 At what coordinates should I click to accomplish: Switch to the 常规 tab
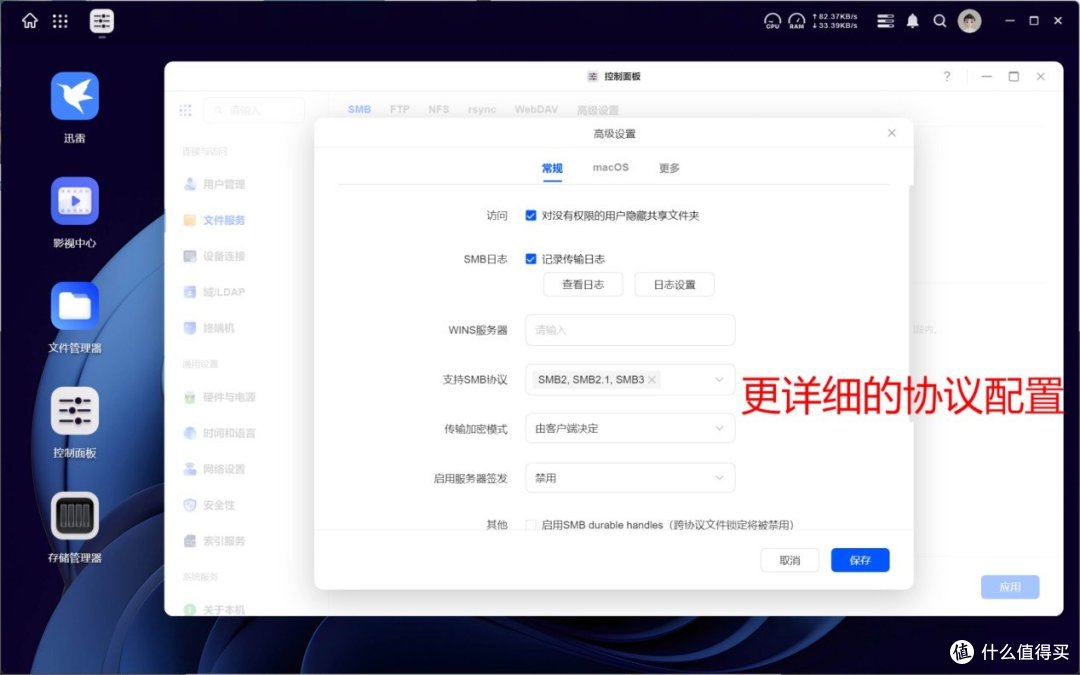pyautogui.click(x=552, y=168)
